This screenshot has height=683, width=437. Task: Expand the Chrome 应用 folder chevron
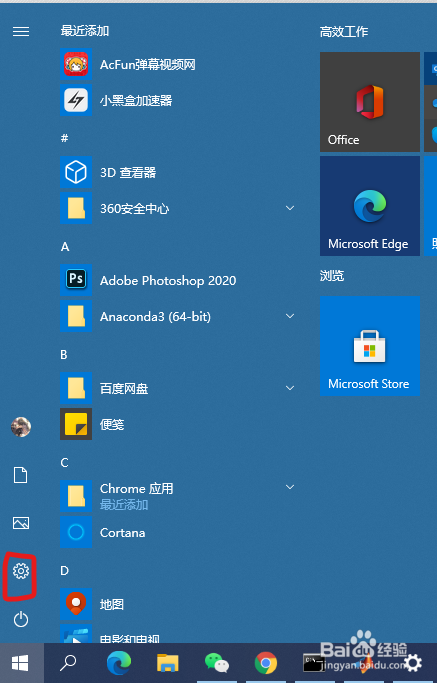click(290, 487)
